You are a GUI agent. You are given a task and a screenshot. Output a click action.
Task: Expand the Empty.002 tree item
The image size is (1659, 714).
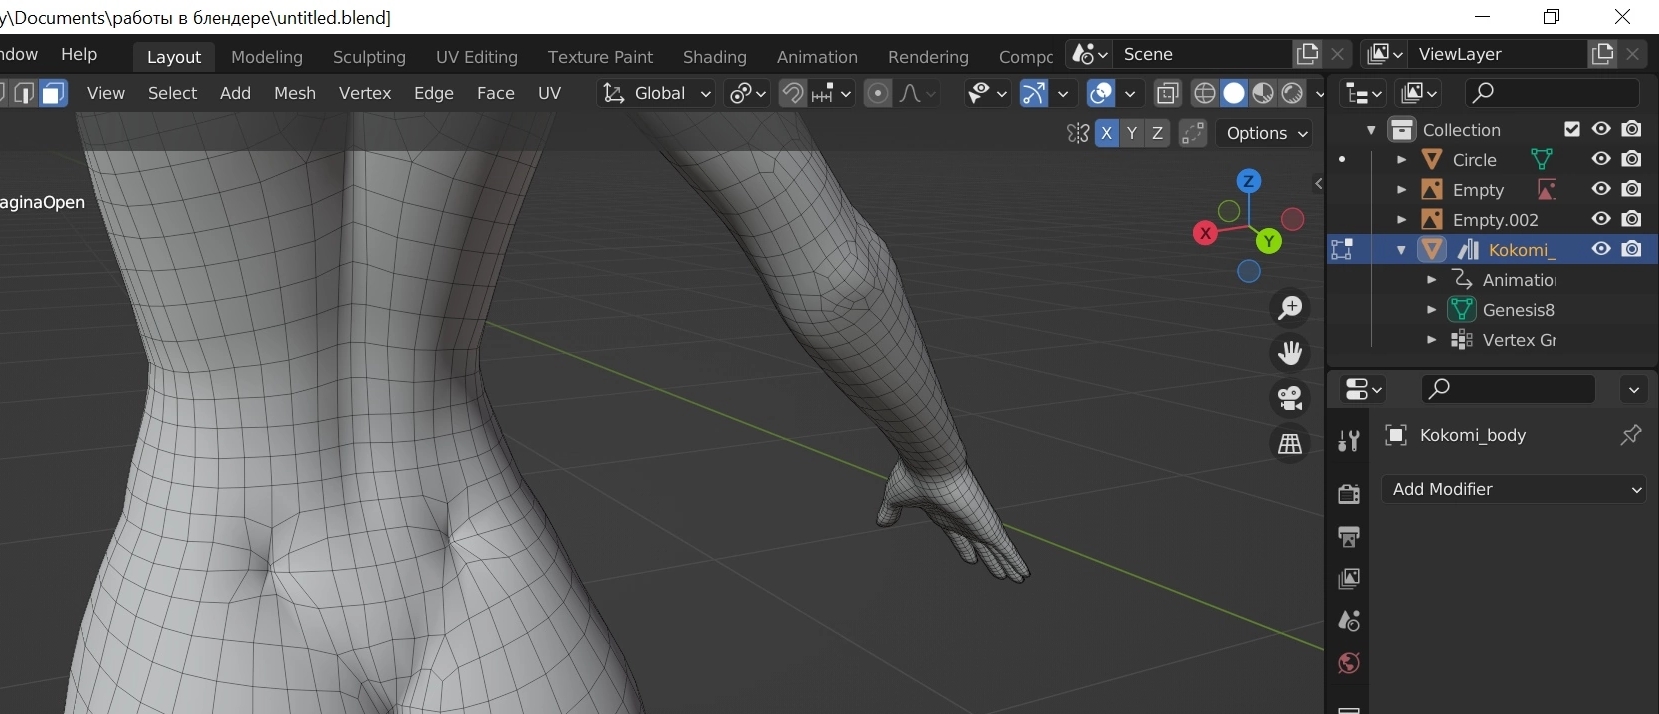click(x=1401, y=219)
